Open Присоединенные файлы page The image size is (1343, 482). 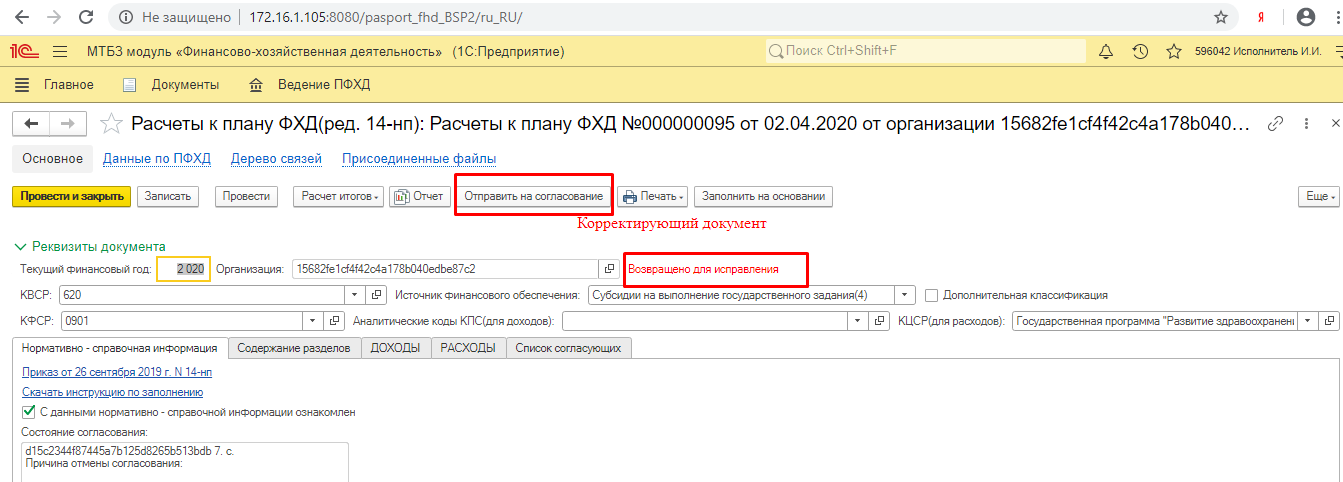click(x=419, y=158)
